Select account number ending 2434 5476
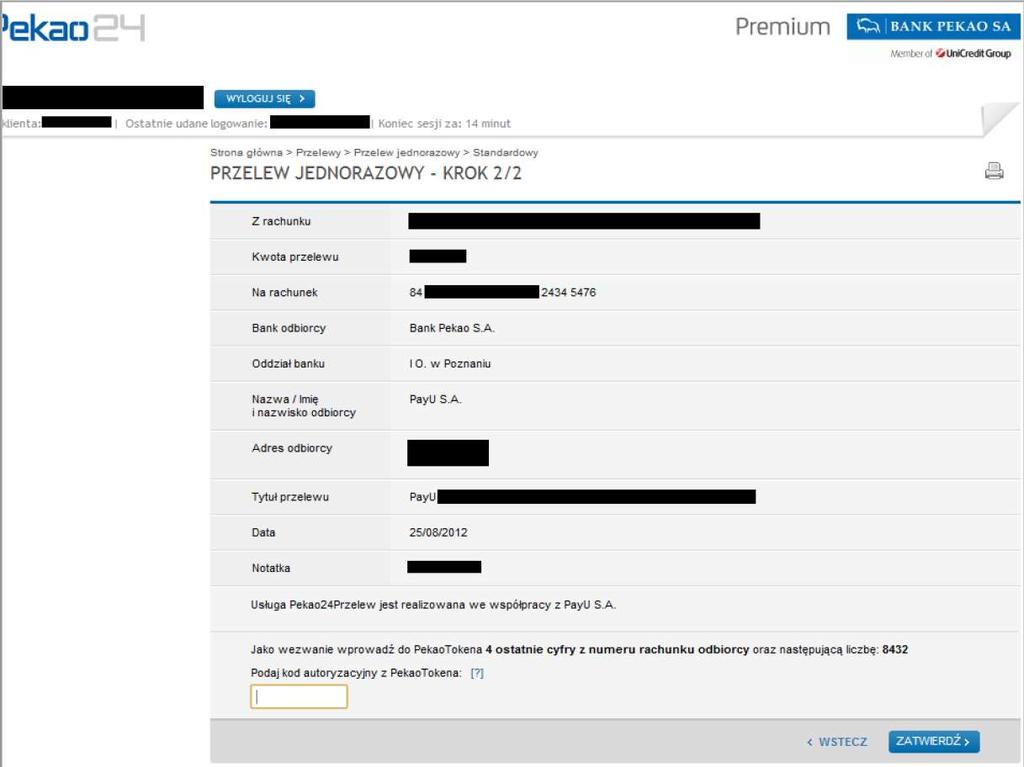This screenshot has width=1024, height=767. pos(502,293)
